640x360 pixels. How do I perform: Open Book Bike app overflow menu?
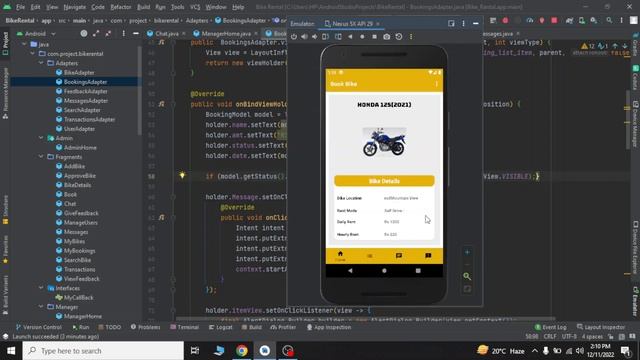coord(437,84)
